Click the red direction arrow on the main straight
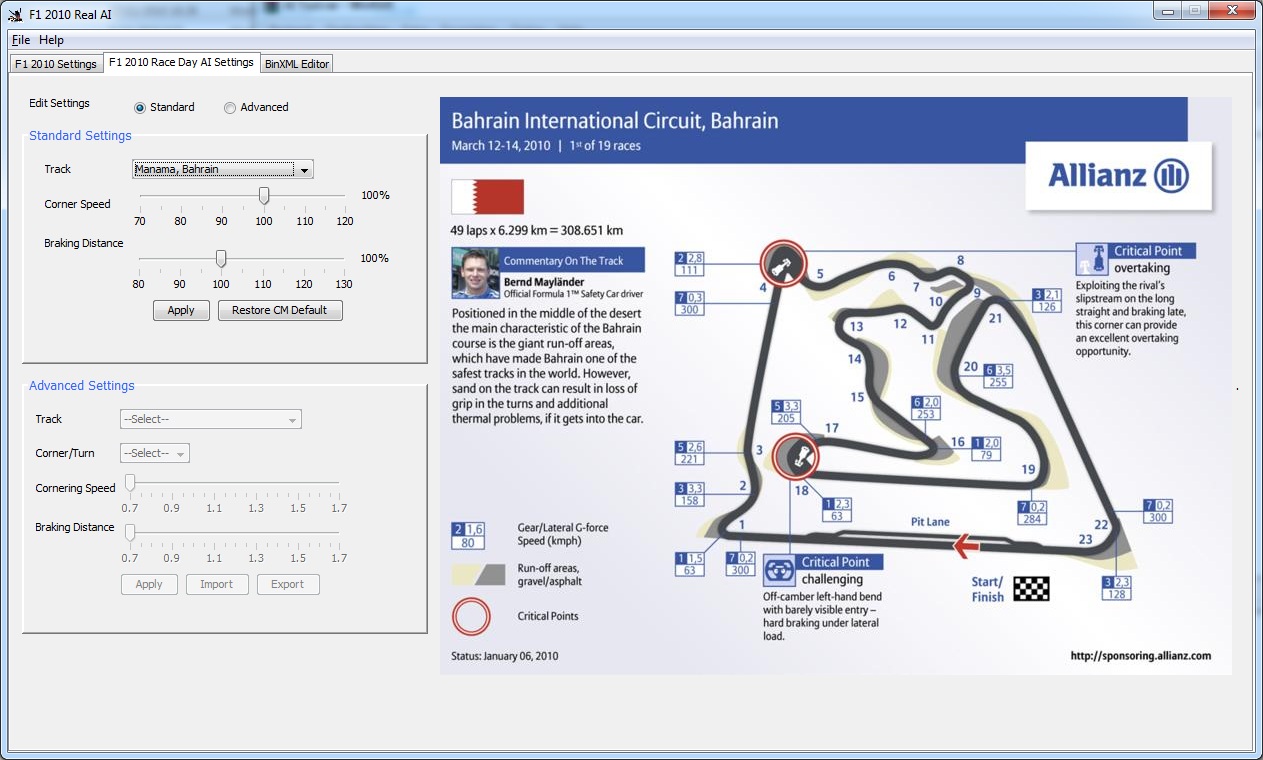1263x760 pixels. pos(966,545)
